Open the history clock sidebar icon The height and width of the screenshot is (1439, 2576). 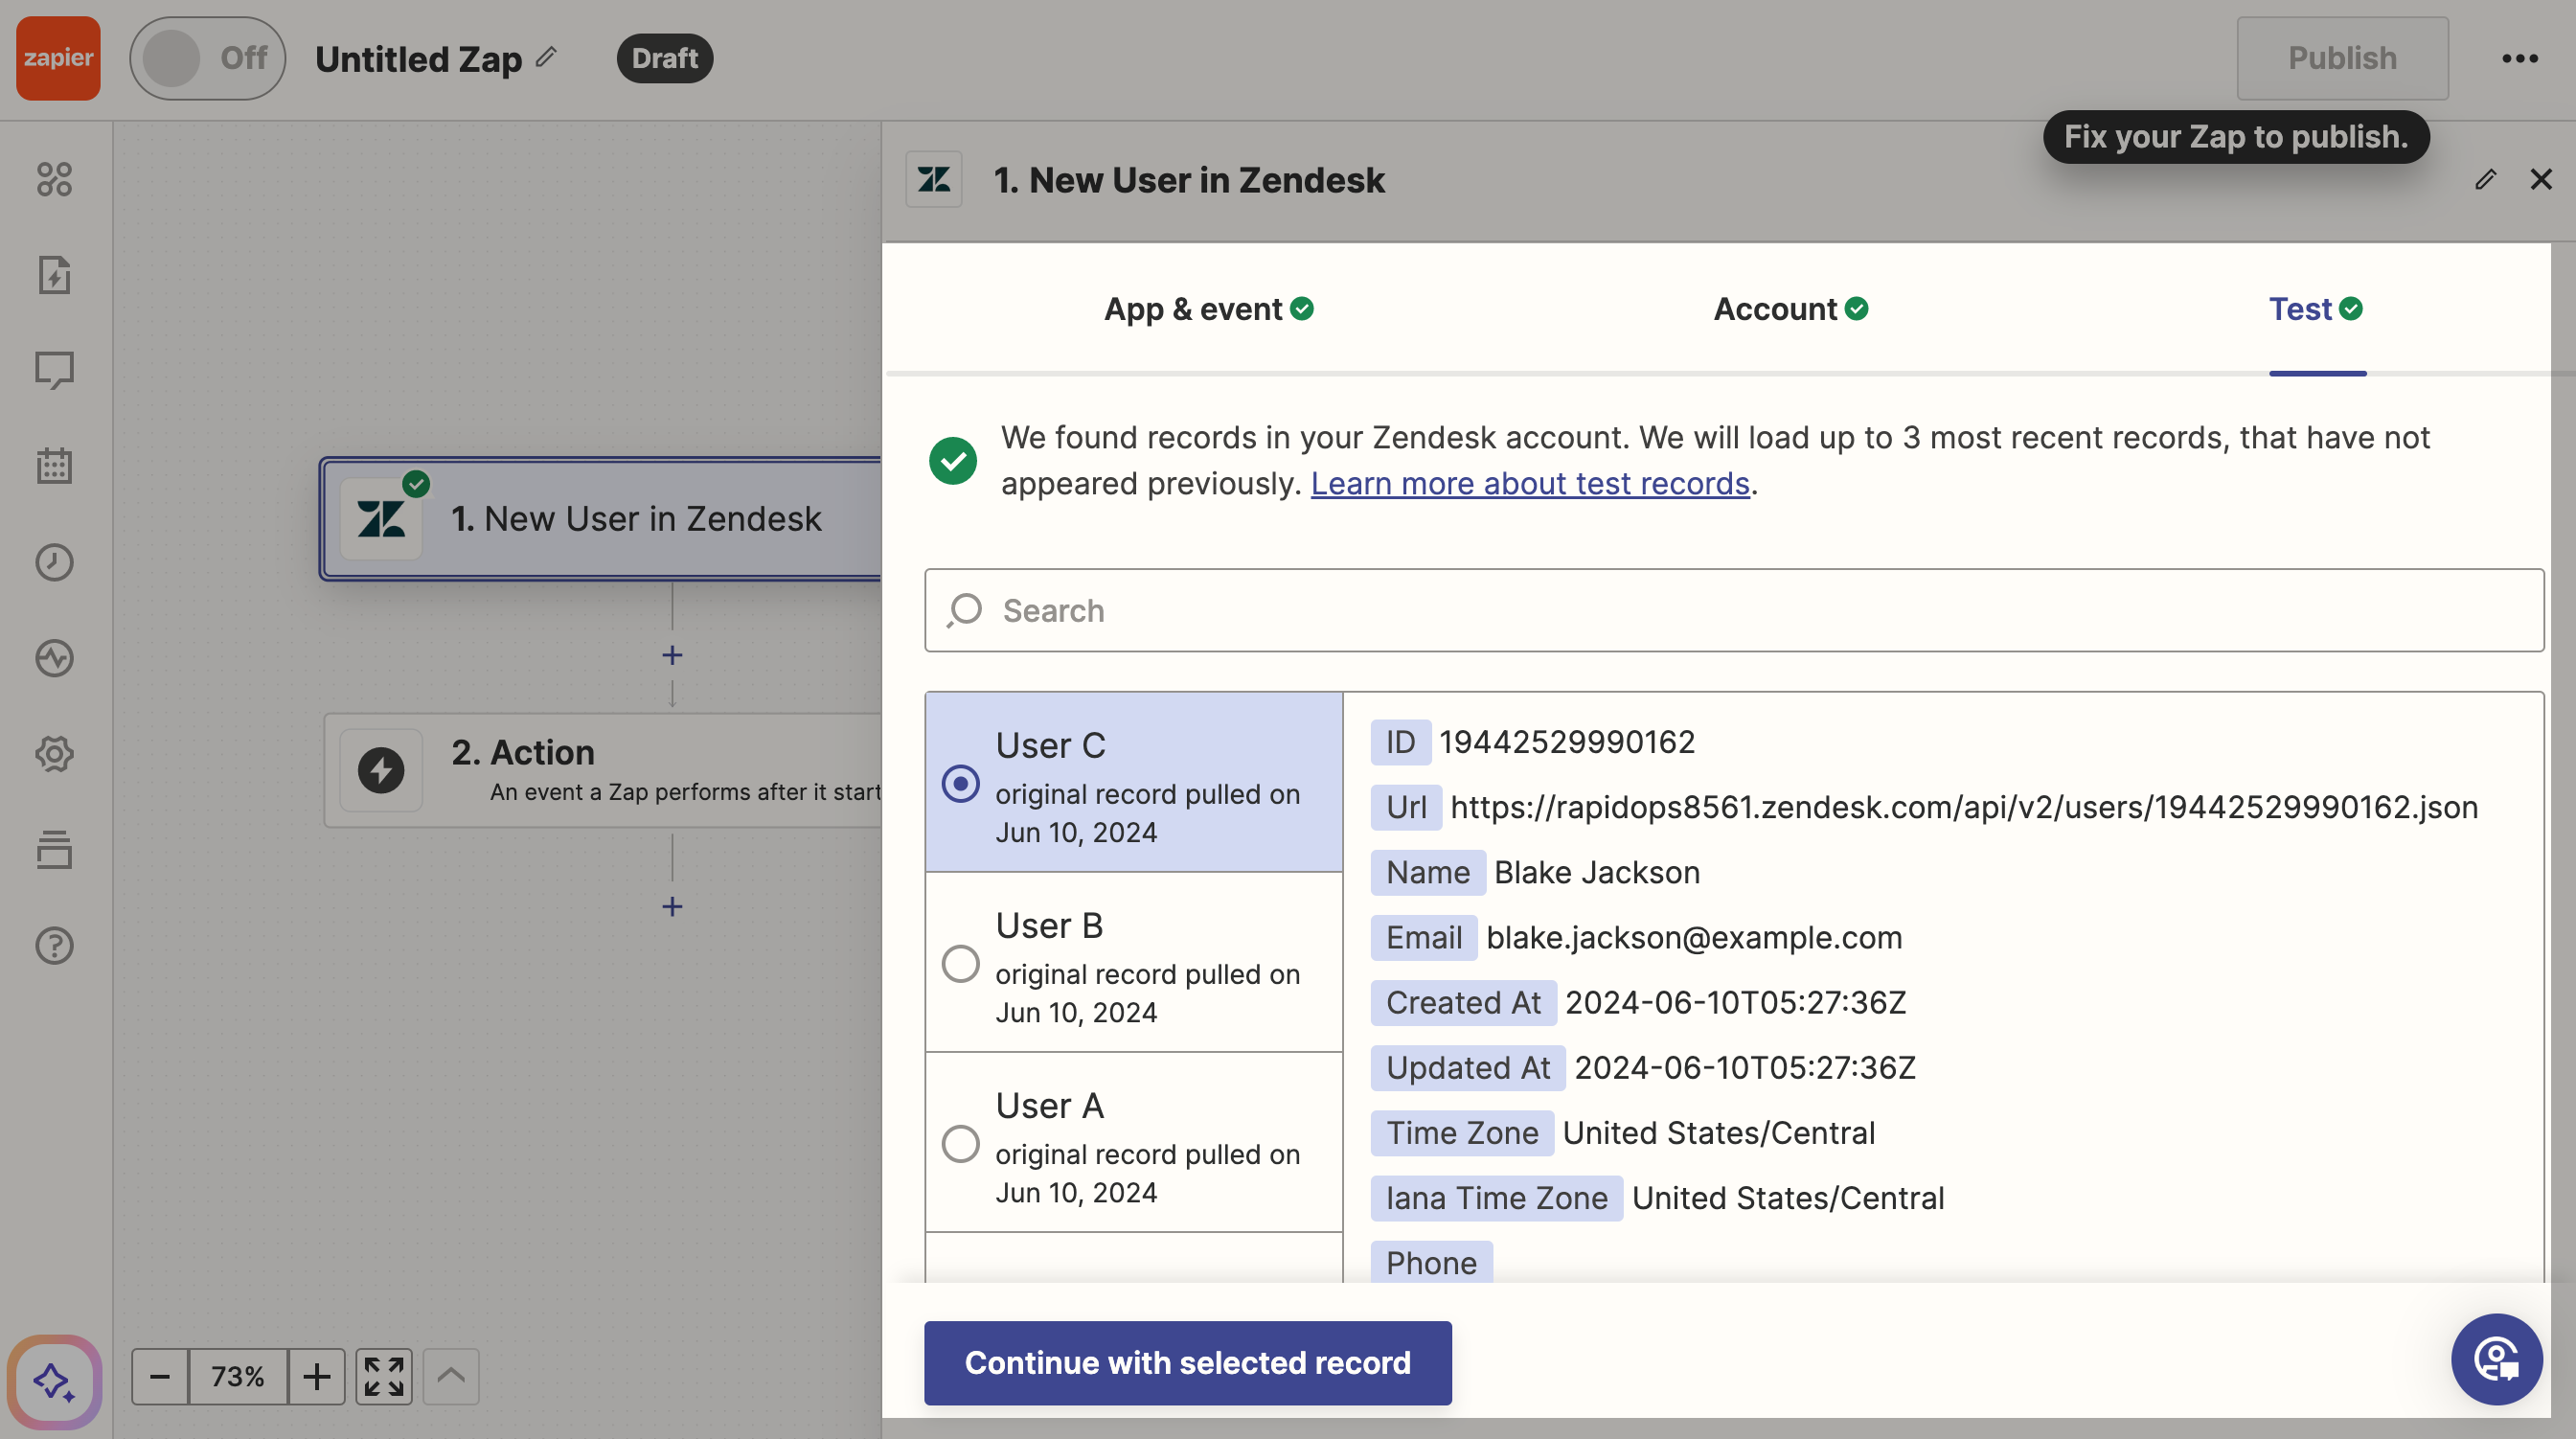click(x=54, y=562)
